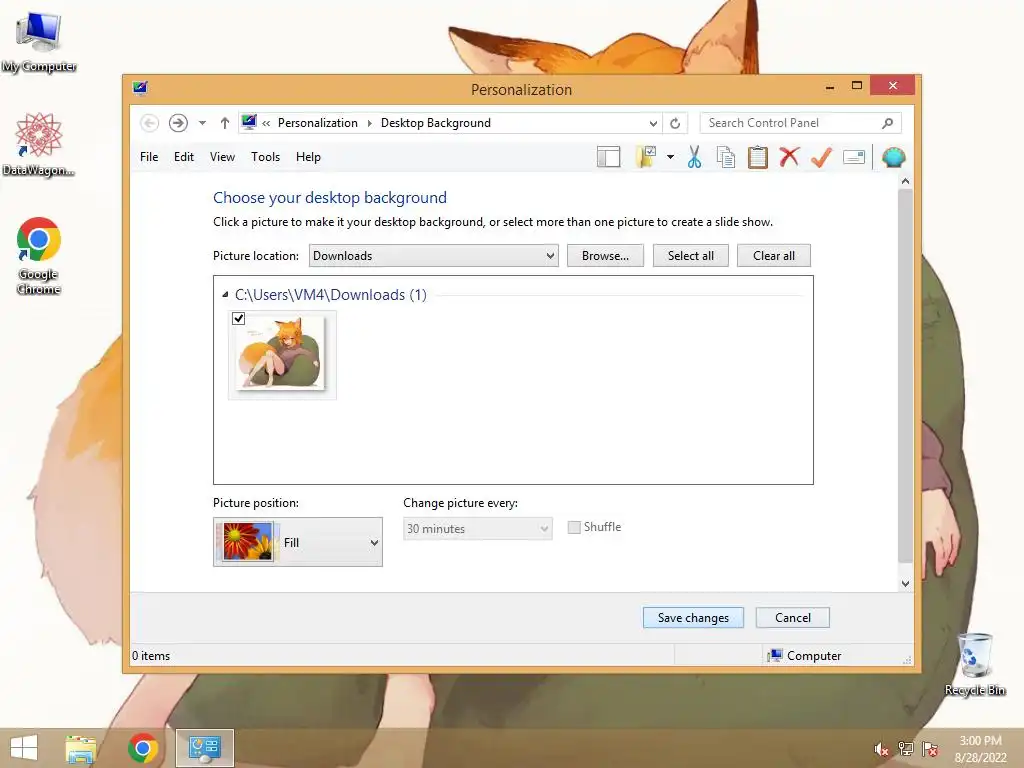Select the My Computer desktop icon

39,42
